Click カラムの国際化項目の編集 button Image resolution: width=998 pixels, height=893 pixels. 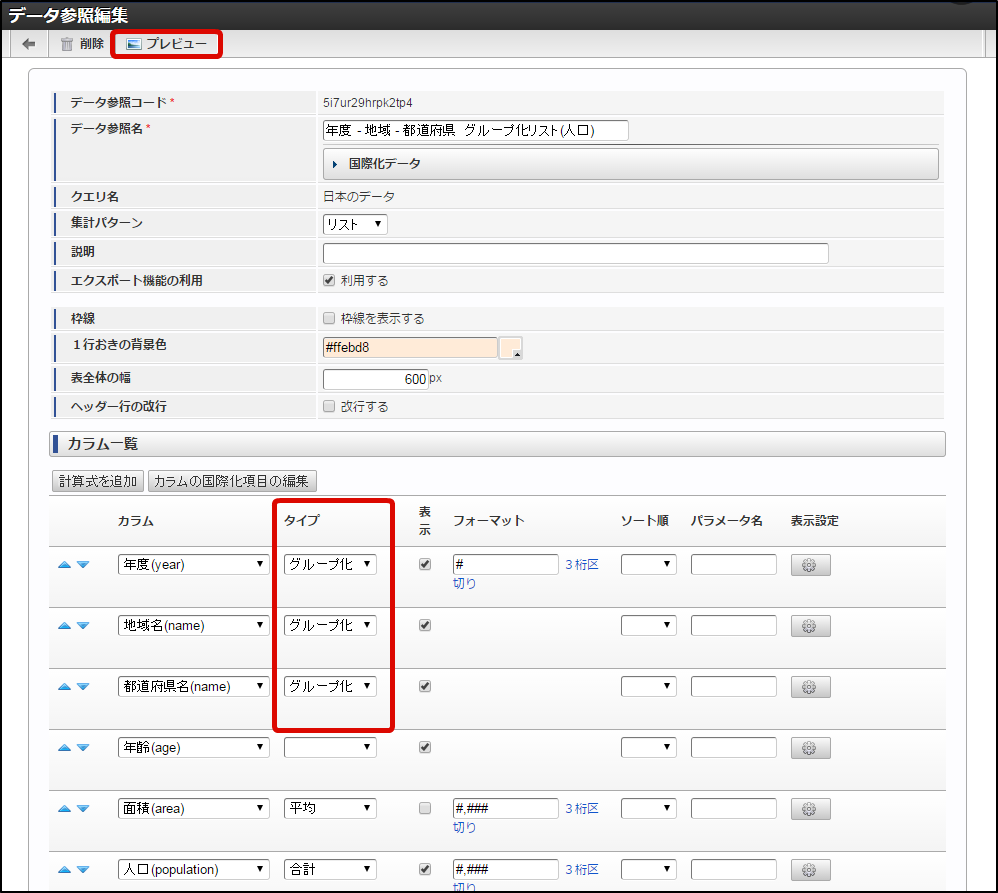pyautogui.click(x=232, y=481)
